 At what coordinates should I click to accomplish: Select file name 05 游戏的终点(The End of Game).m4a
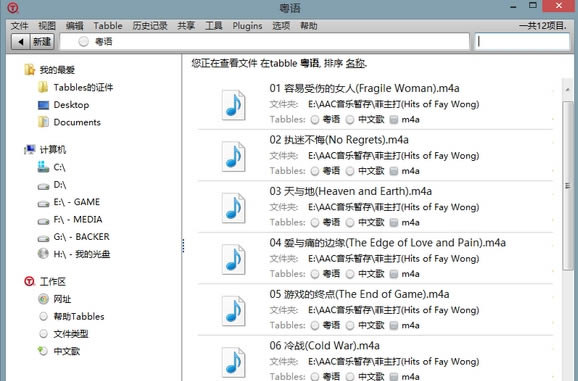tap(359, 294)
